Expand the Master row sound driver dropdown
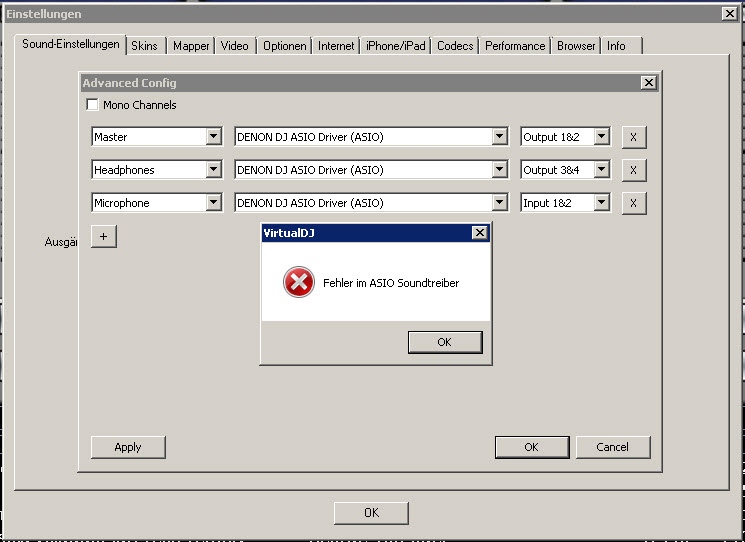This screenshot has height=542, width=745. point(499,137)
